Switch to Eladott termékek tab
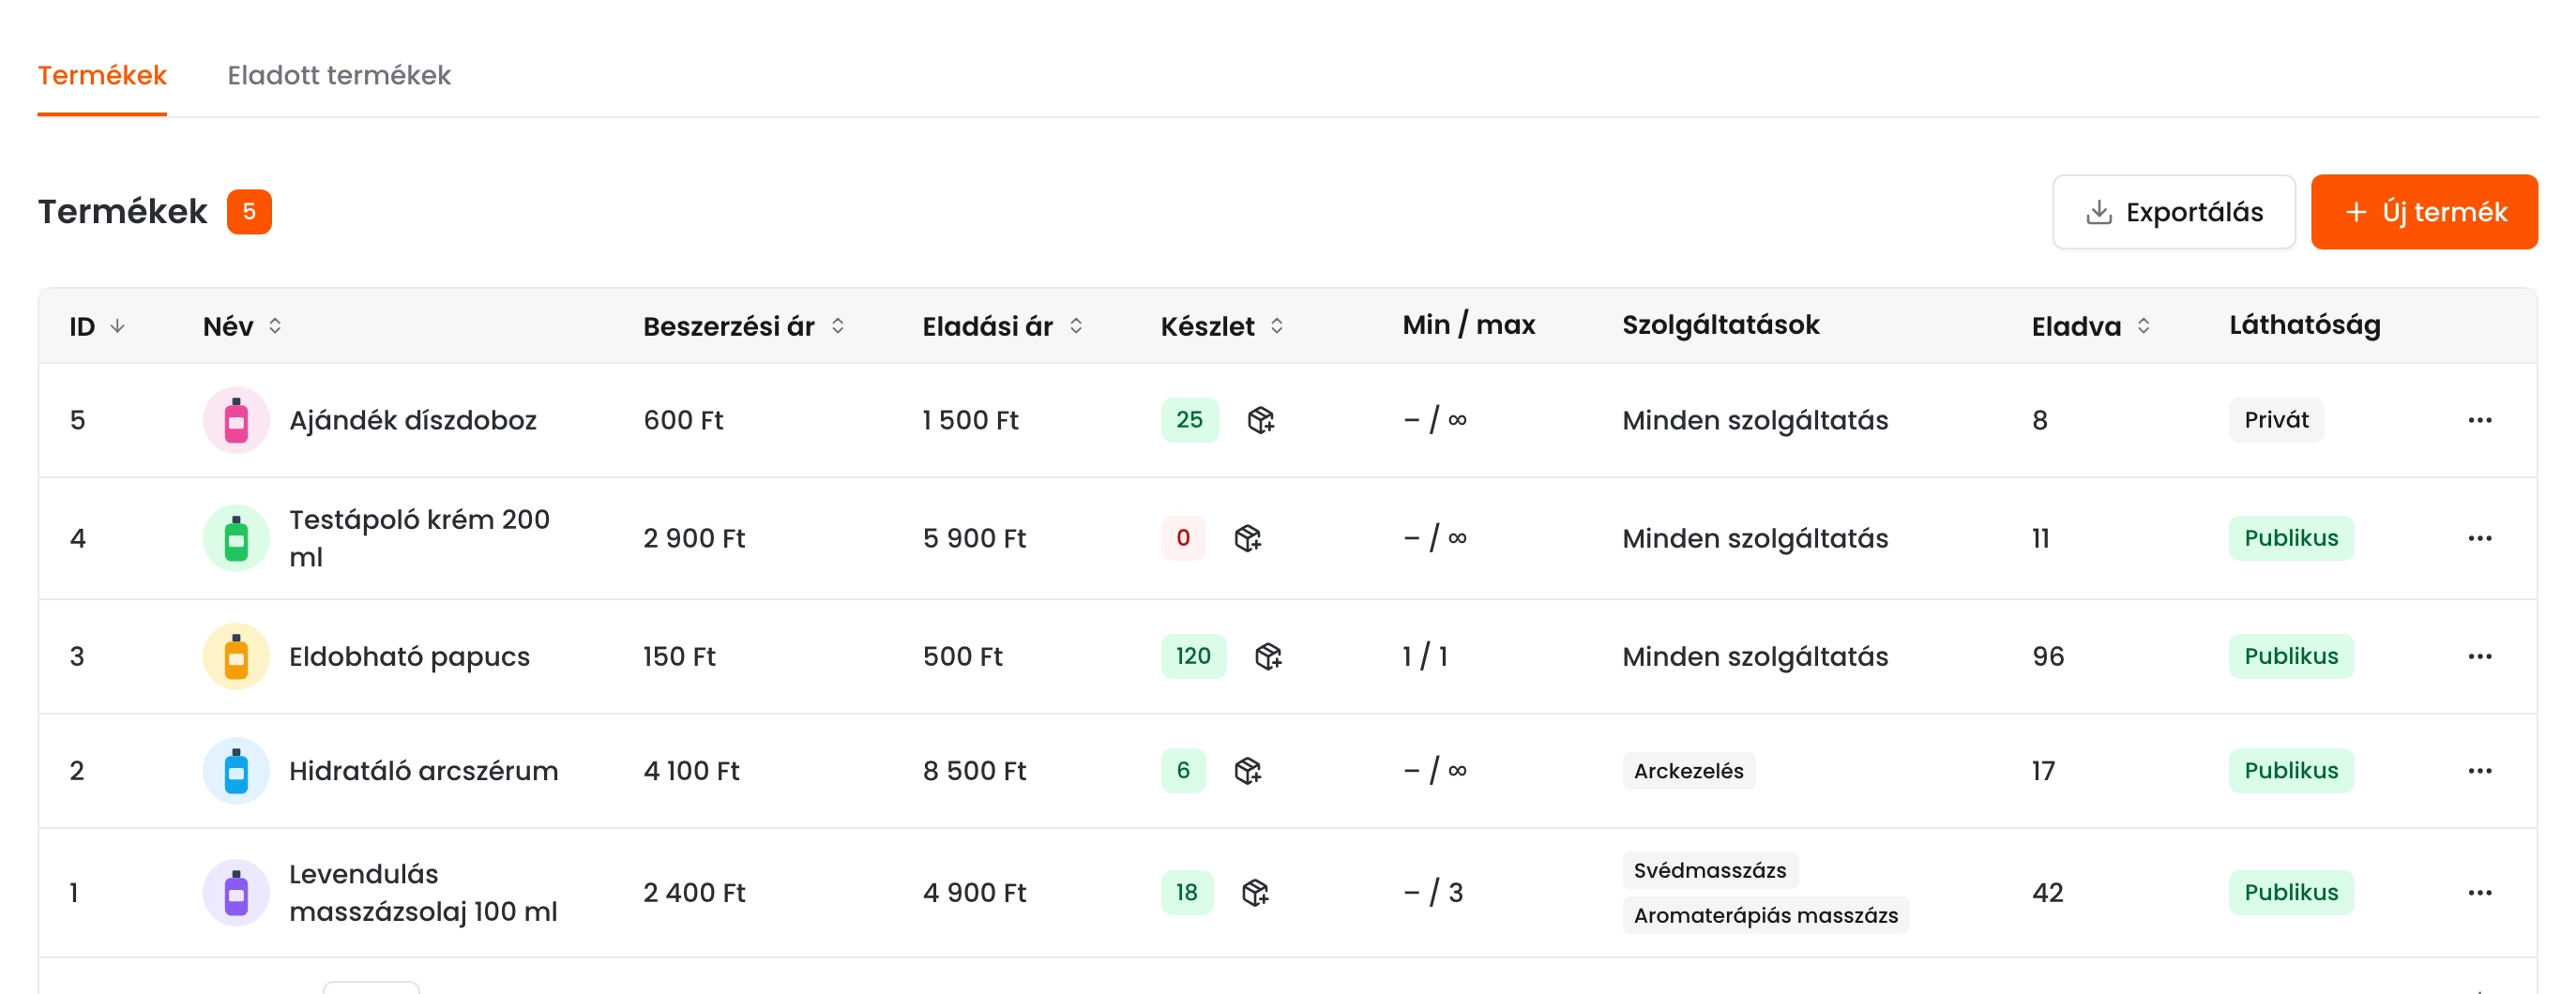2576x994 pixels. tap(339, 75)
